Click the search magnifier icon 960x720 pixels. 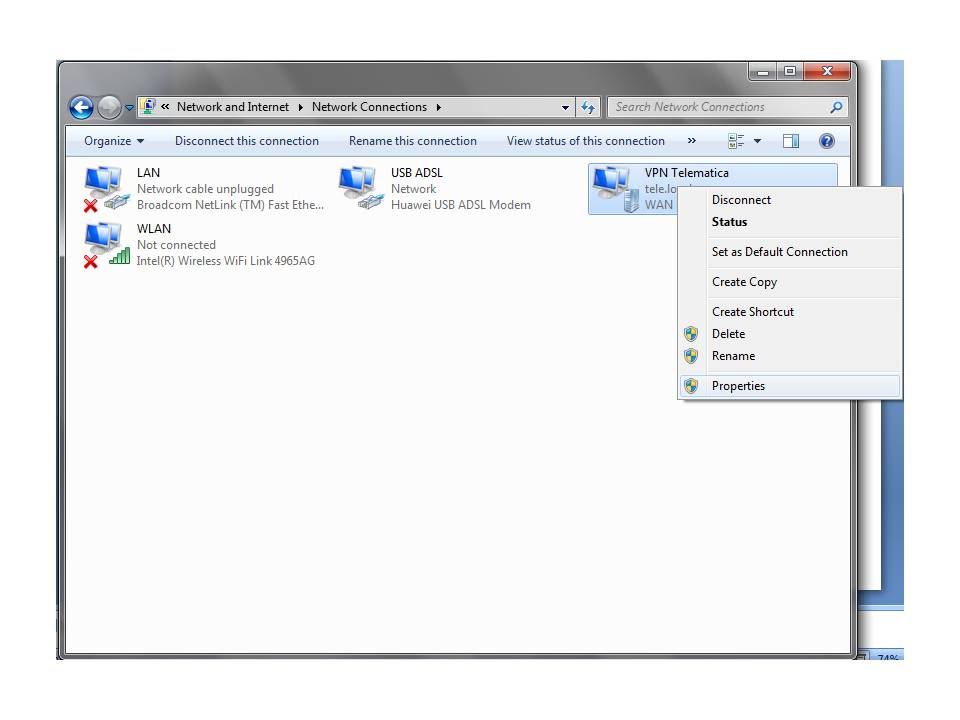click(x=836, y=107)
